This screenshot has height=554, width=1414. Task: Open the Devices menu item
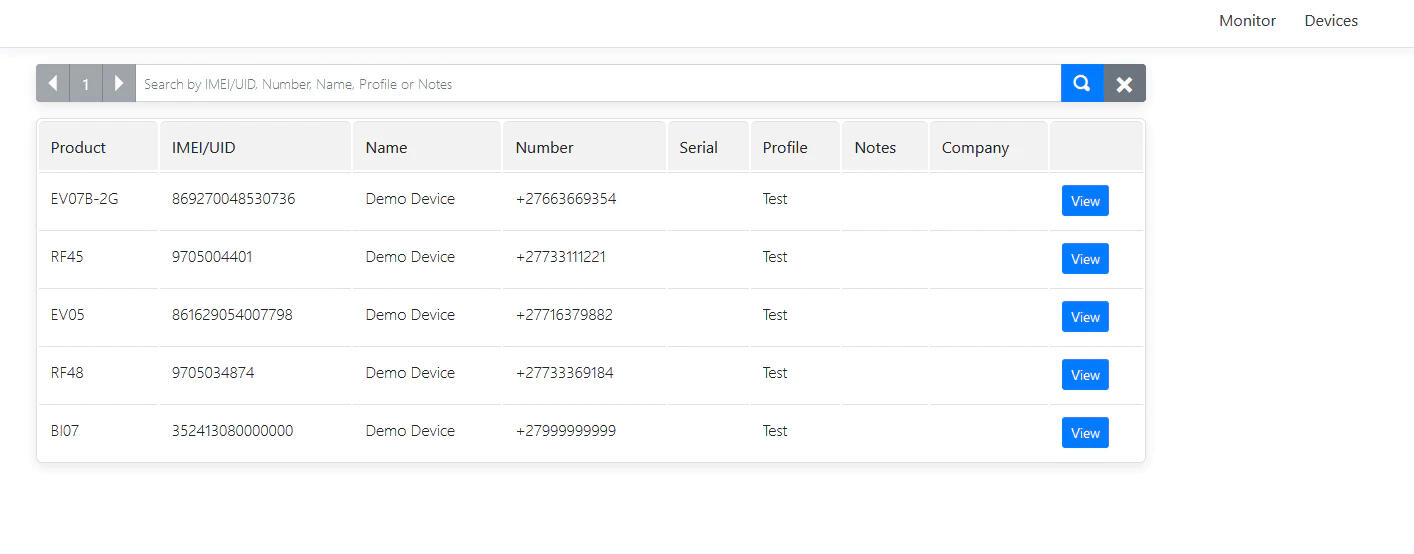click(1331, 21)
